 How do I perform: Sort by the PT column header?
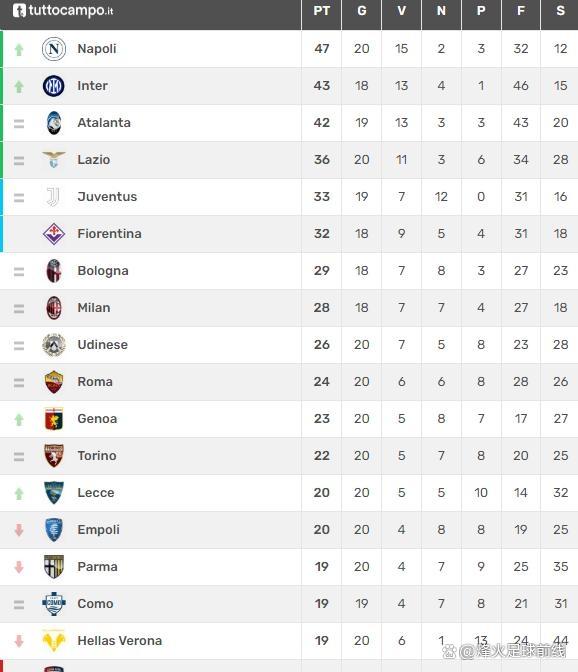pyautogui.click(x=321, y=11)
